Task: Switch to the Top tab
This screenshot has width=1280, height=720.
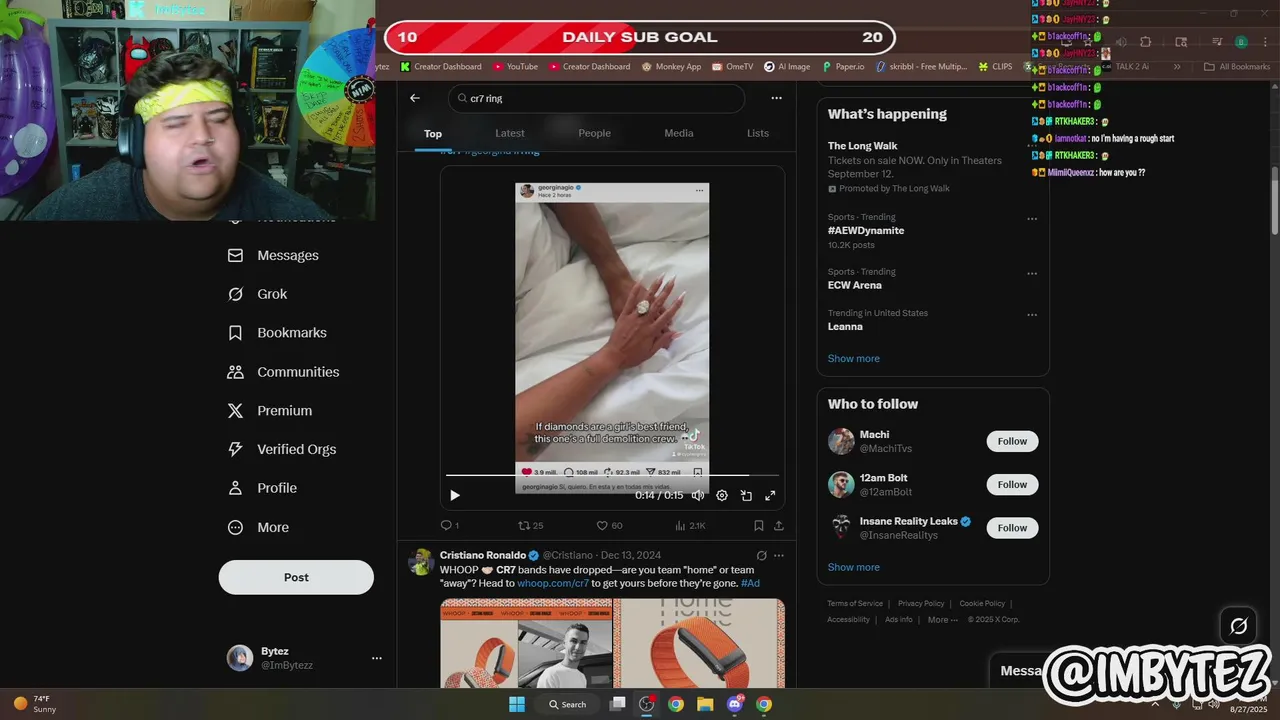Action: tap(433, 133)
